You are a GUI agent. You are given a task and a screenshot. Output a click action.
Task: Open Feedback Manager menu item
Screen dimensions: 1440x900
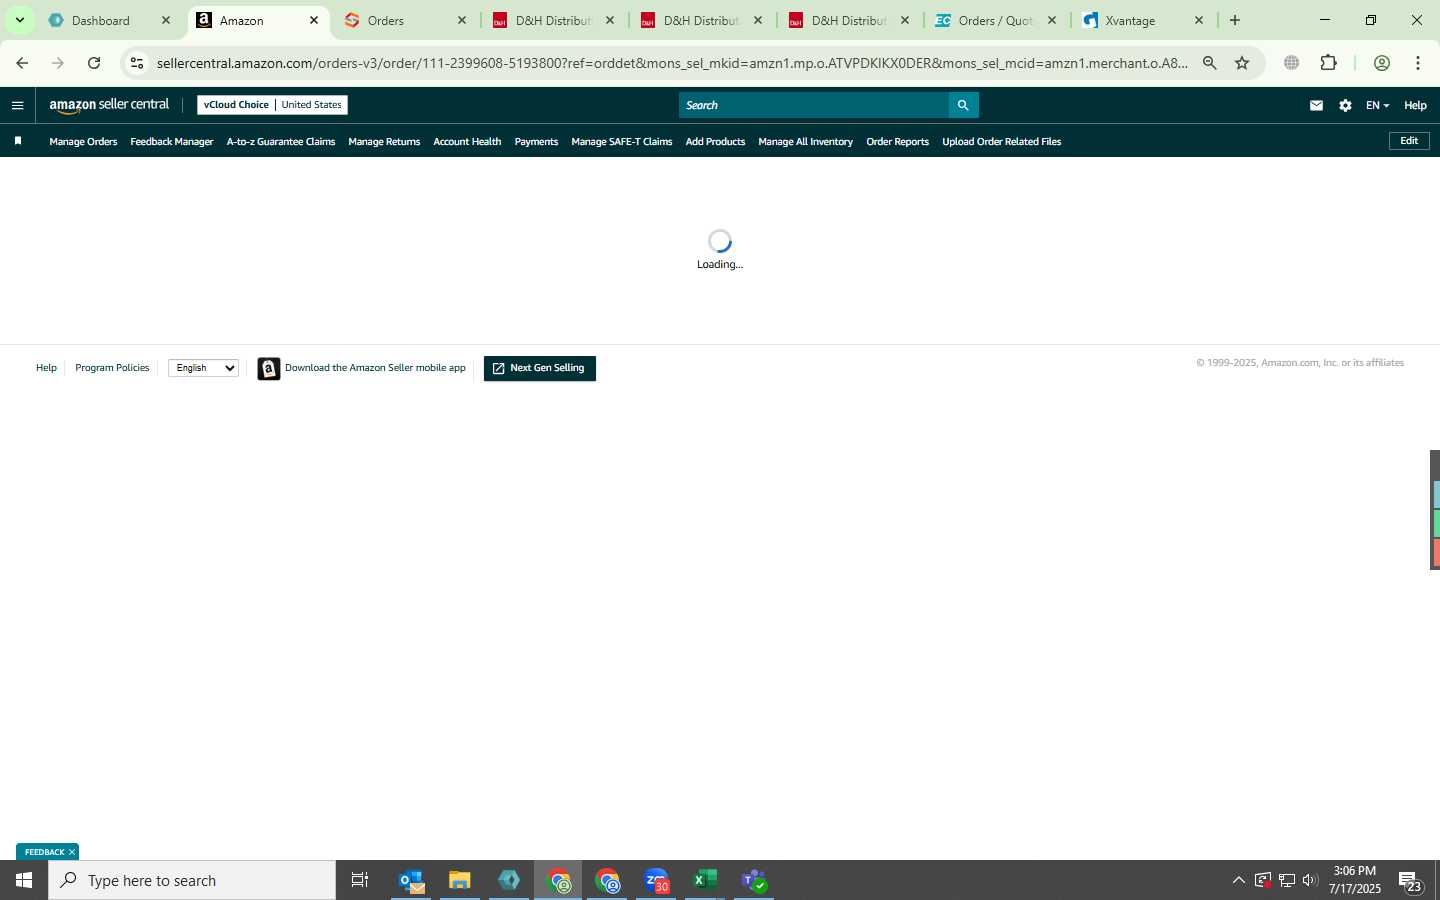pyautogui.click(x=171, y=142)
